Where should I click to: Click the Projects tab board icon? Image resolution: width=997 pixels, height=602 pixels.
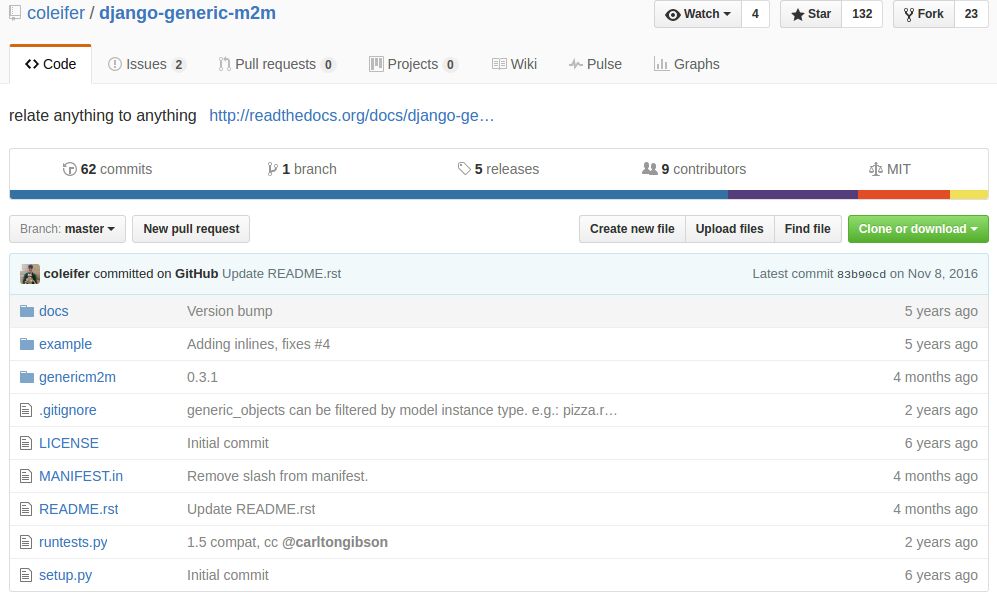[376, 64]
